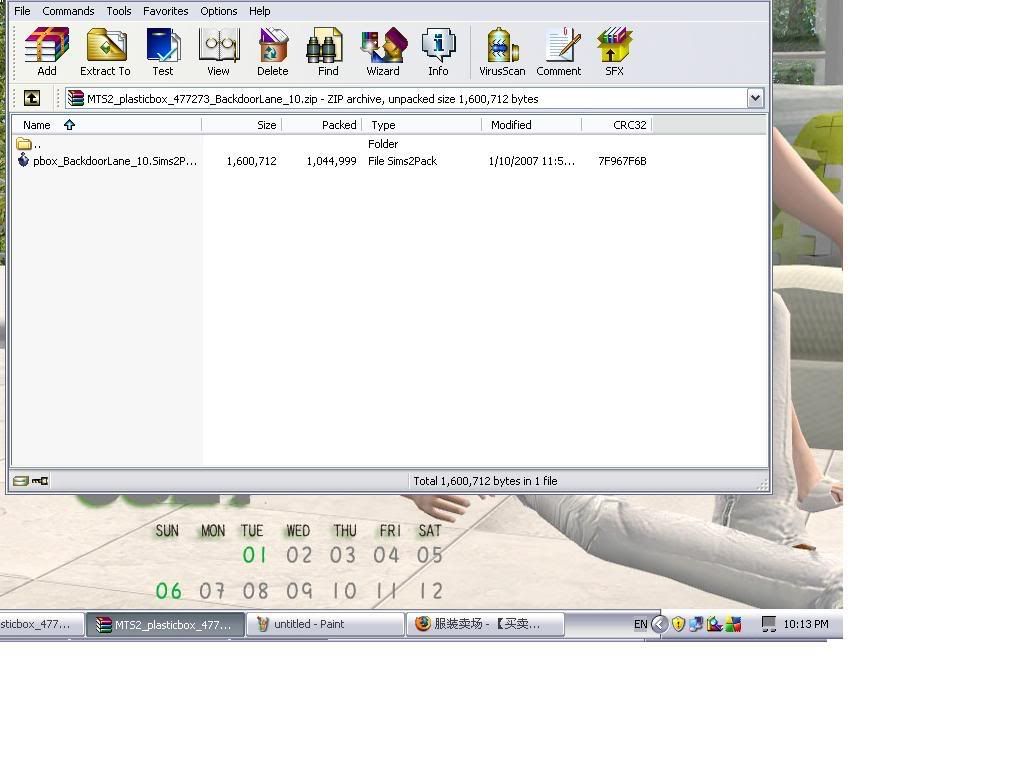The image size is (1024, 768).
Task: Click the File Sims2Pack type cell
Action: pyautogui.click(x=402, y=161)
